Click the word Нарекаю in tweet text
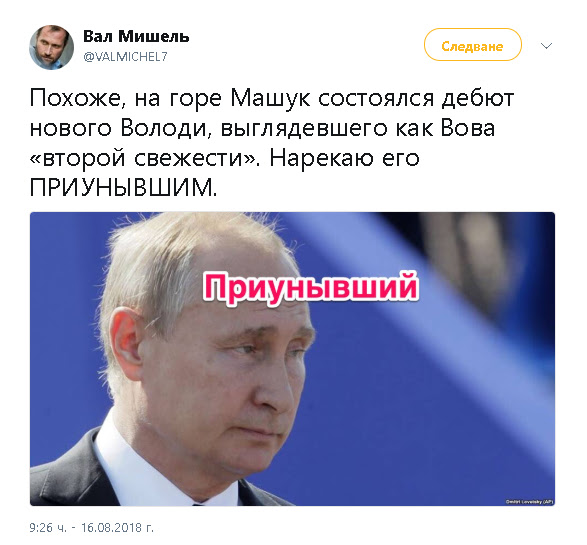The image size is (587, 545). tap(322, 158)
